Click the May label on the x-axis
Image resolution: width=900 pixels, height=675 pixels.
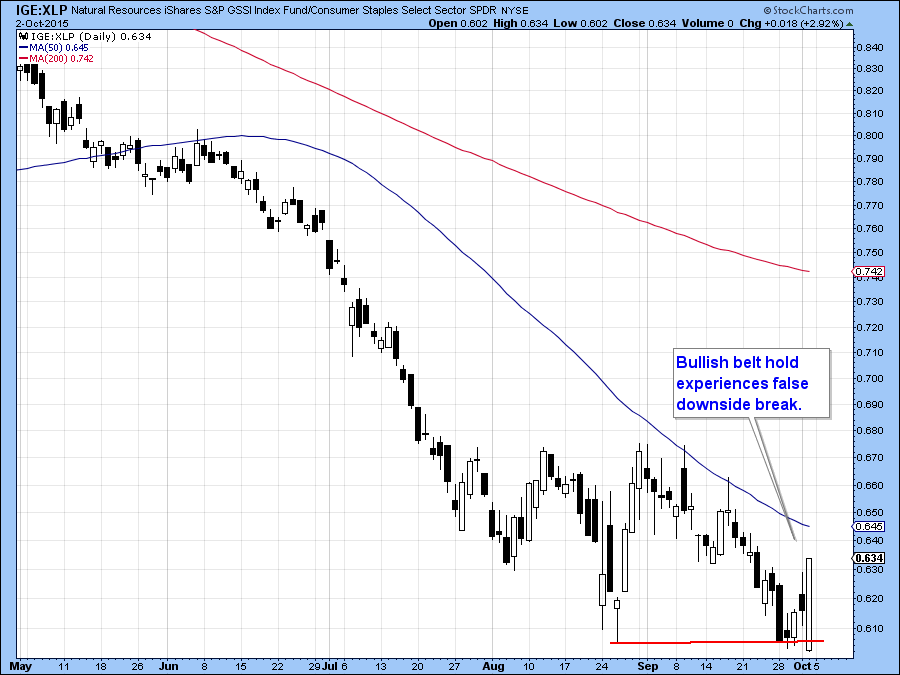pos(21,666)
